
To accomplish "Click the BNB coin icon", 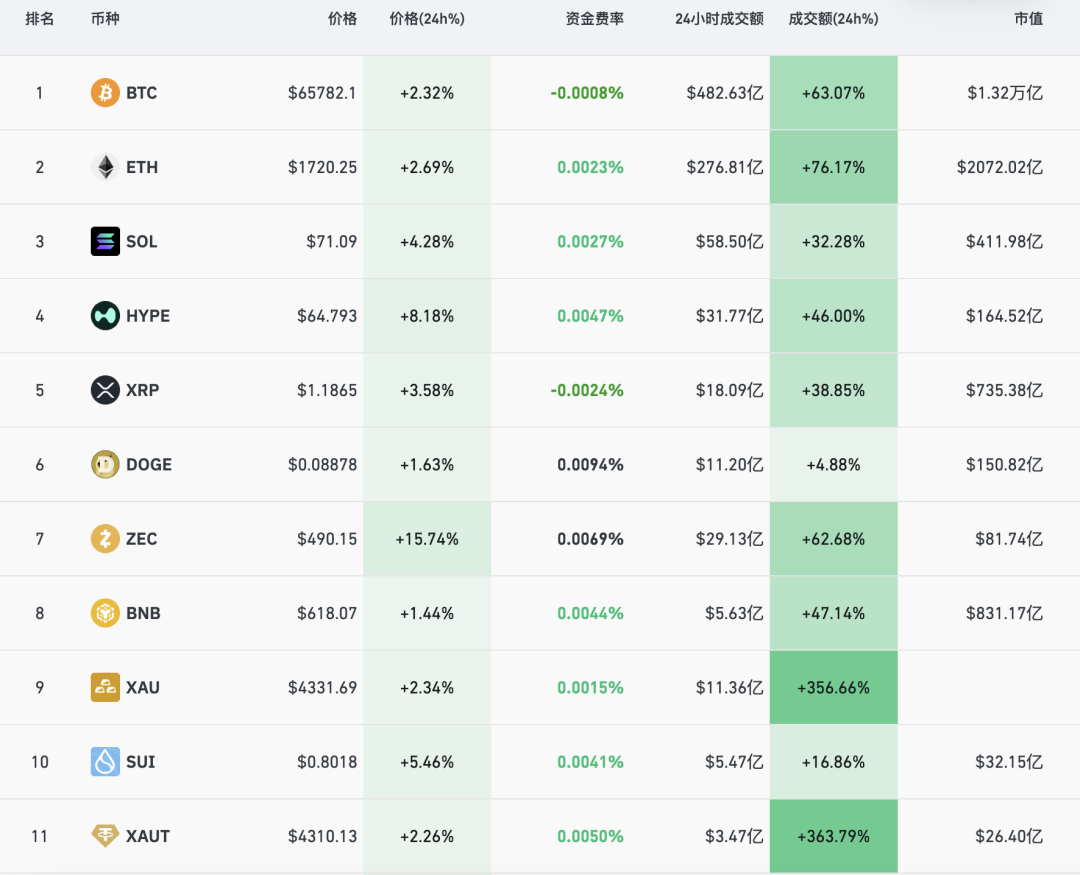I will coord(105,613).
